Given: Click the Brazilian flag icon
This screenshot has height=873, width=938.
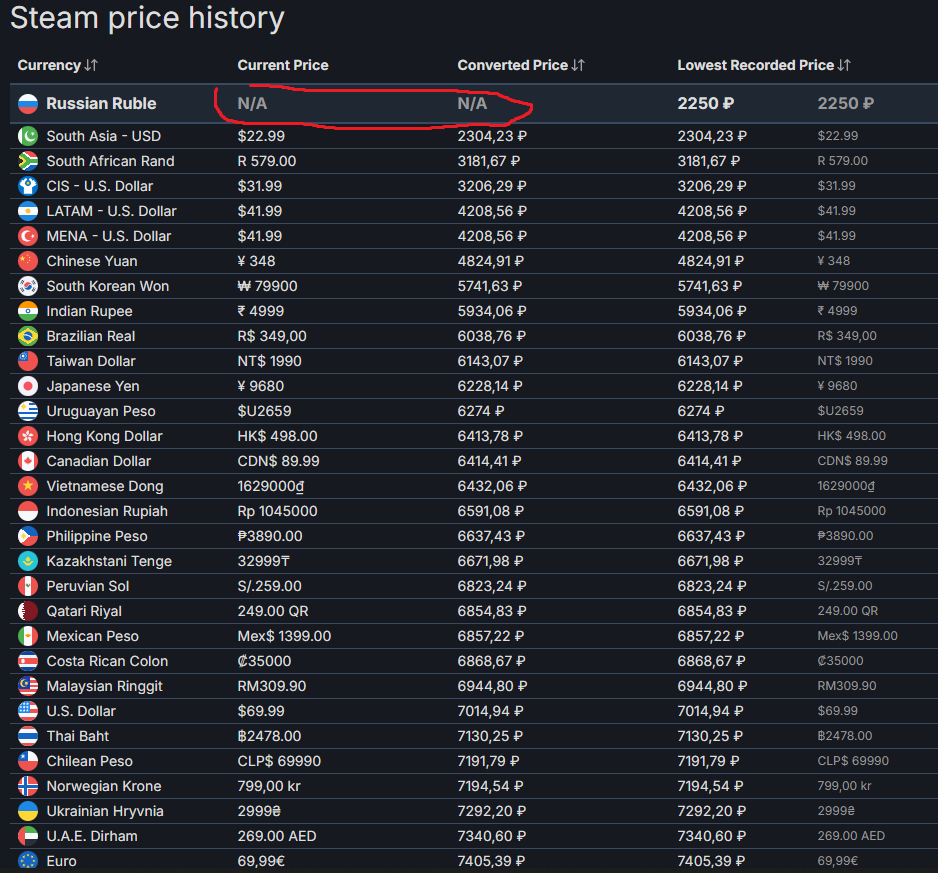Looking at the screenshot, I should coord(28,336).
